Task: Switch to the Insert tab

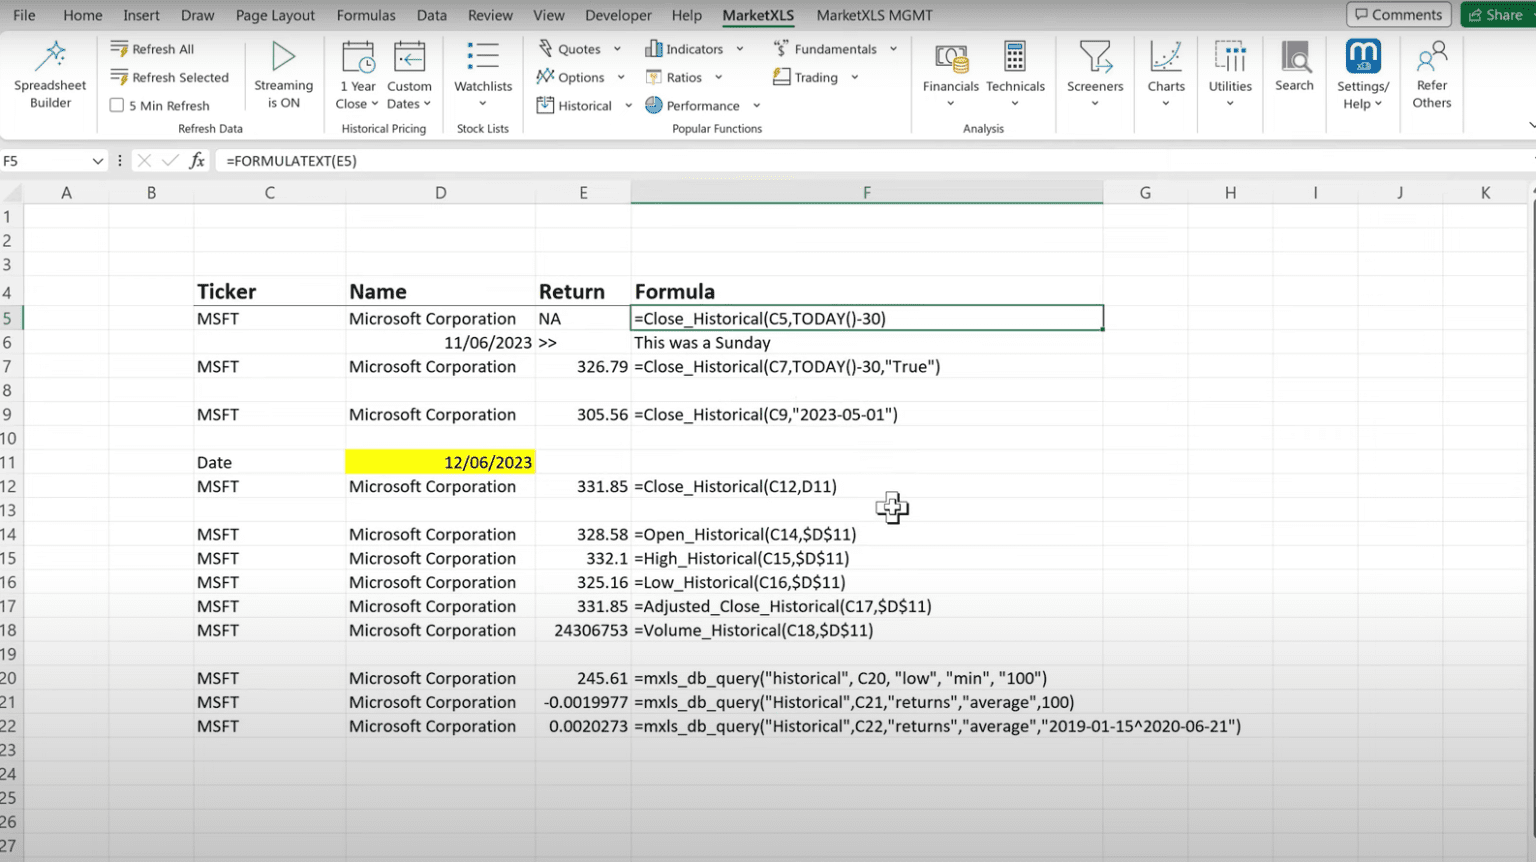Action: (x=141, y=15)
